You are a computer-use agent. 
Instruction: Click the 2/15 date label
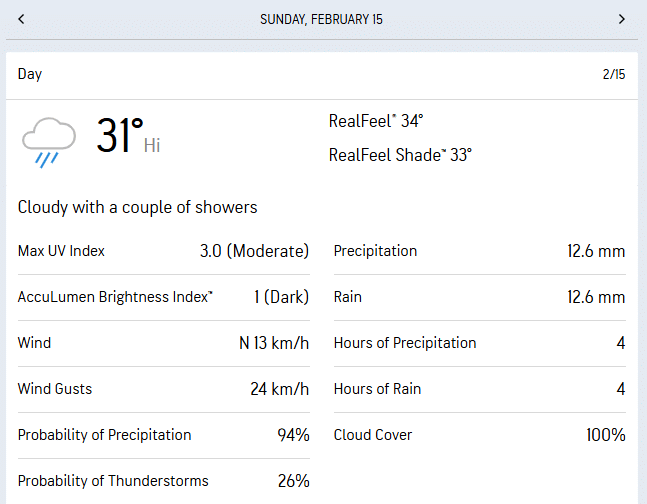pyautogui.click(x=613, y=74)
